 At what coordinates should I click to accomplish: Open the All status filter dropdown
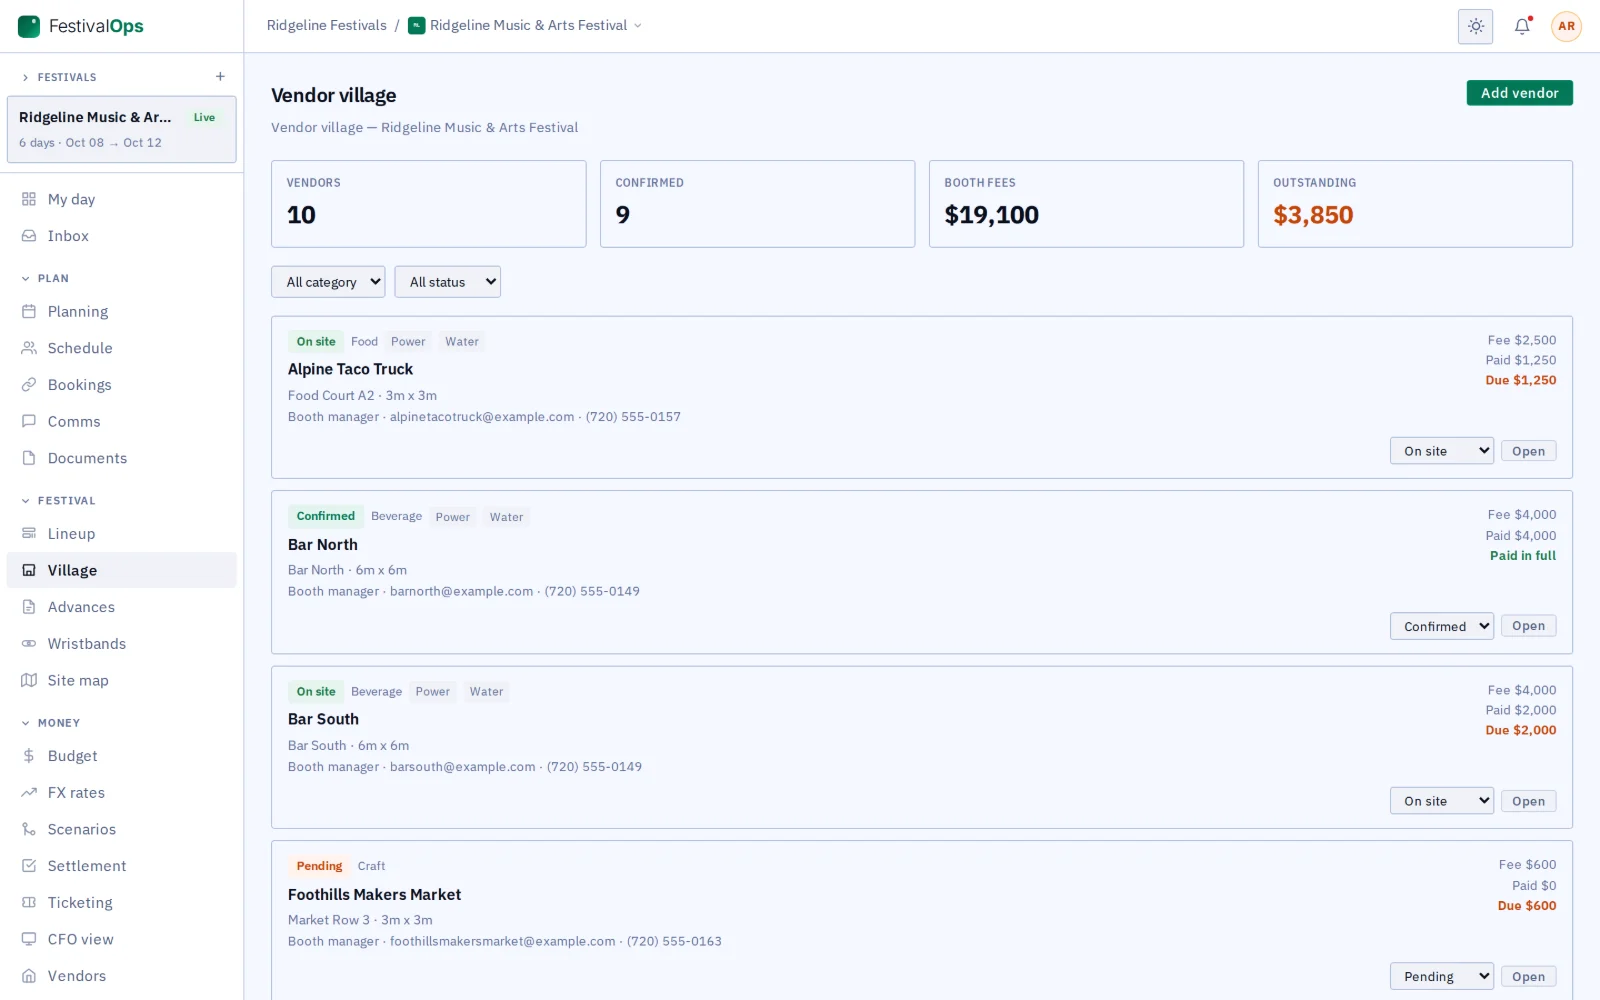[447, 282]
